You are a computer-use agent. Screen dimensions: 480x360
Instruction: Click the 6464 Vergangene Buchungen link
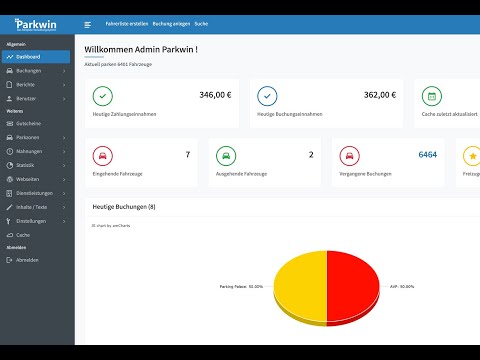click(x=428, y=155)
